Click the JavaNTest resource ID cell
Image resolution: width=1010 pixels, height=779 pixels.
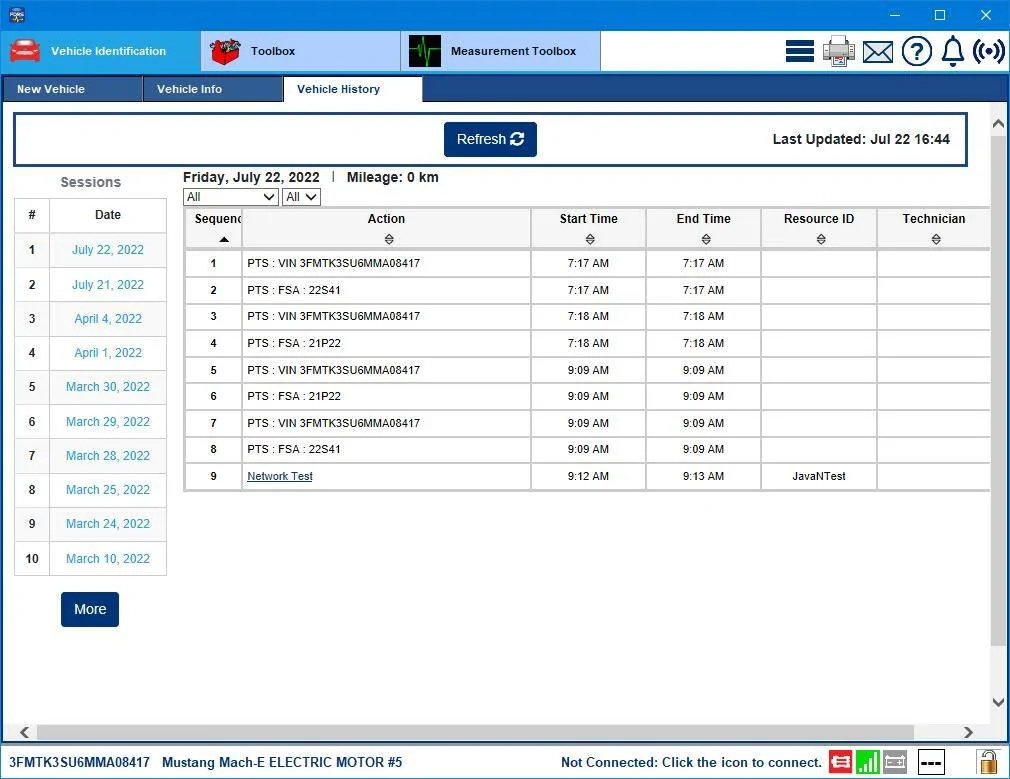(x=819, y=476)
